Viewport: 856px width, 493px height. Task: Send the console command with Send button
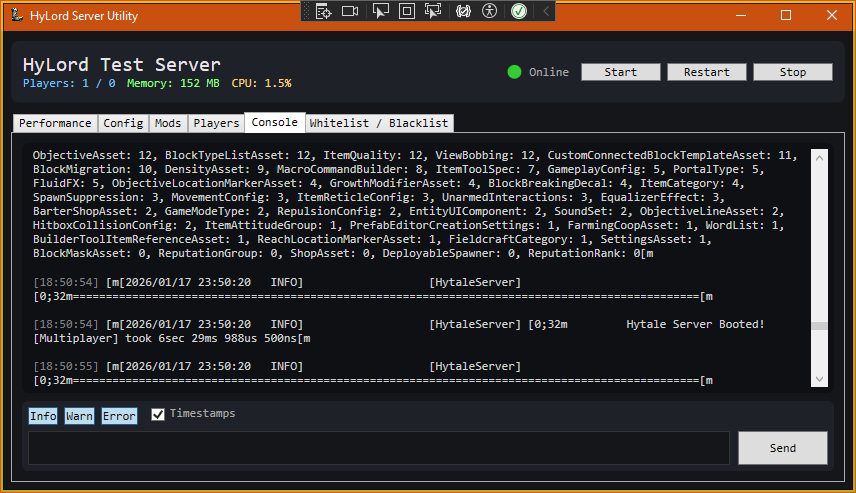(783, 448)
